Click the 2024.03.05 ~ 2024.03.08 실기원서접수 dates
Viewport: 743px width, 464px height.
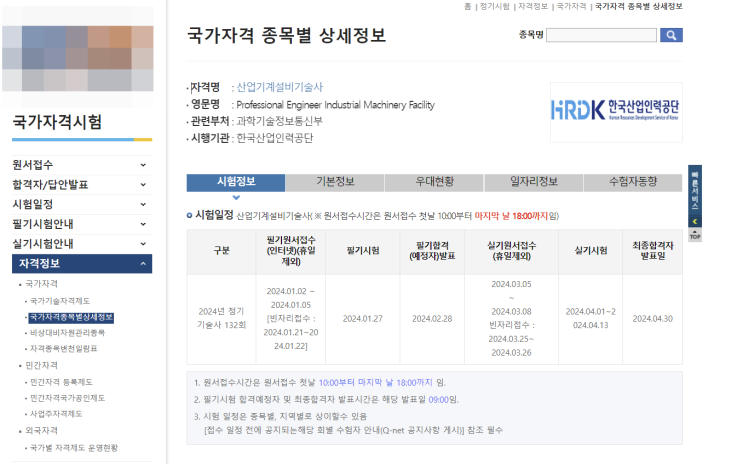[x=511, y=298]
